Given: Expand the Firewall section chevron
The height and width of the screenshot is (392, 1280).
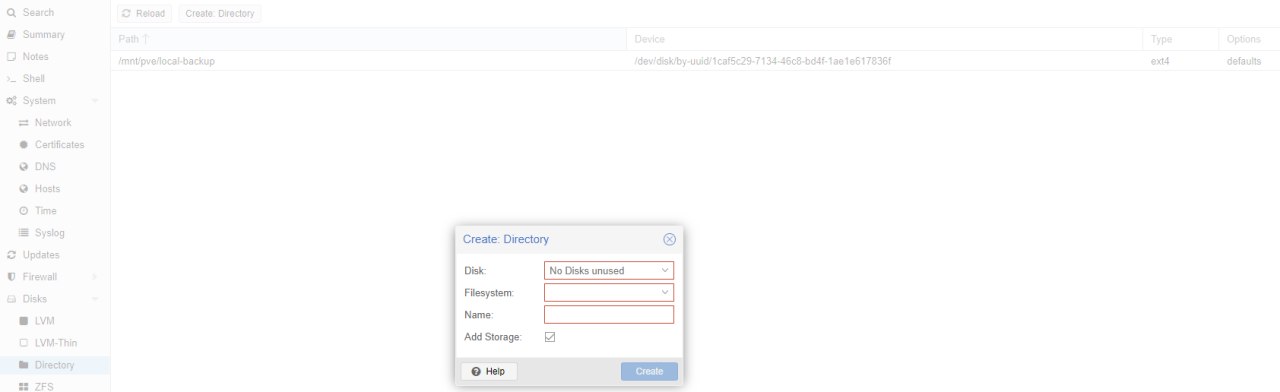Looking at the screenshot, I should (95, 277).
